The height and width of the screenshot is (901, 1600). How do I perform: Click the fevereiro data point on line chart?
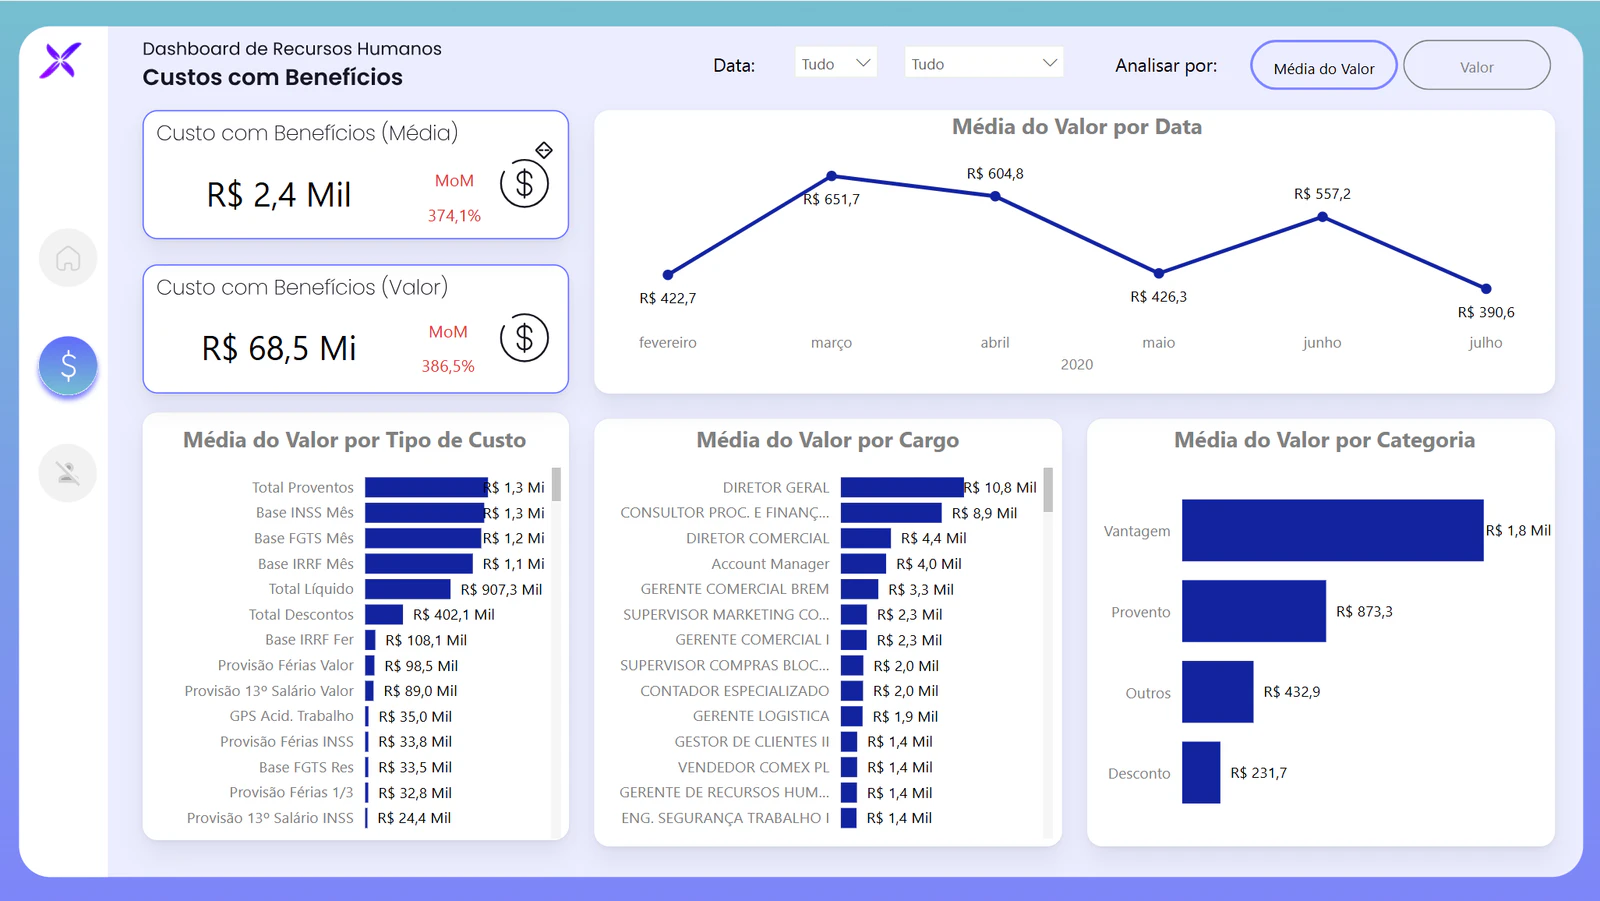(668, 274)
